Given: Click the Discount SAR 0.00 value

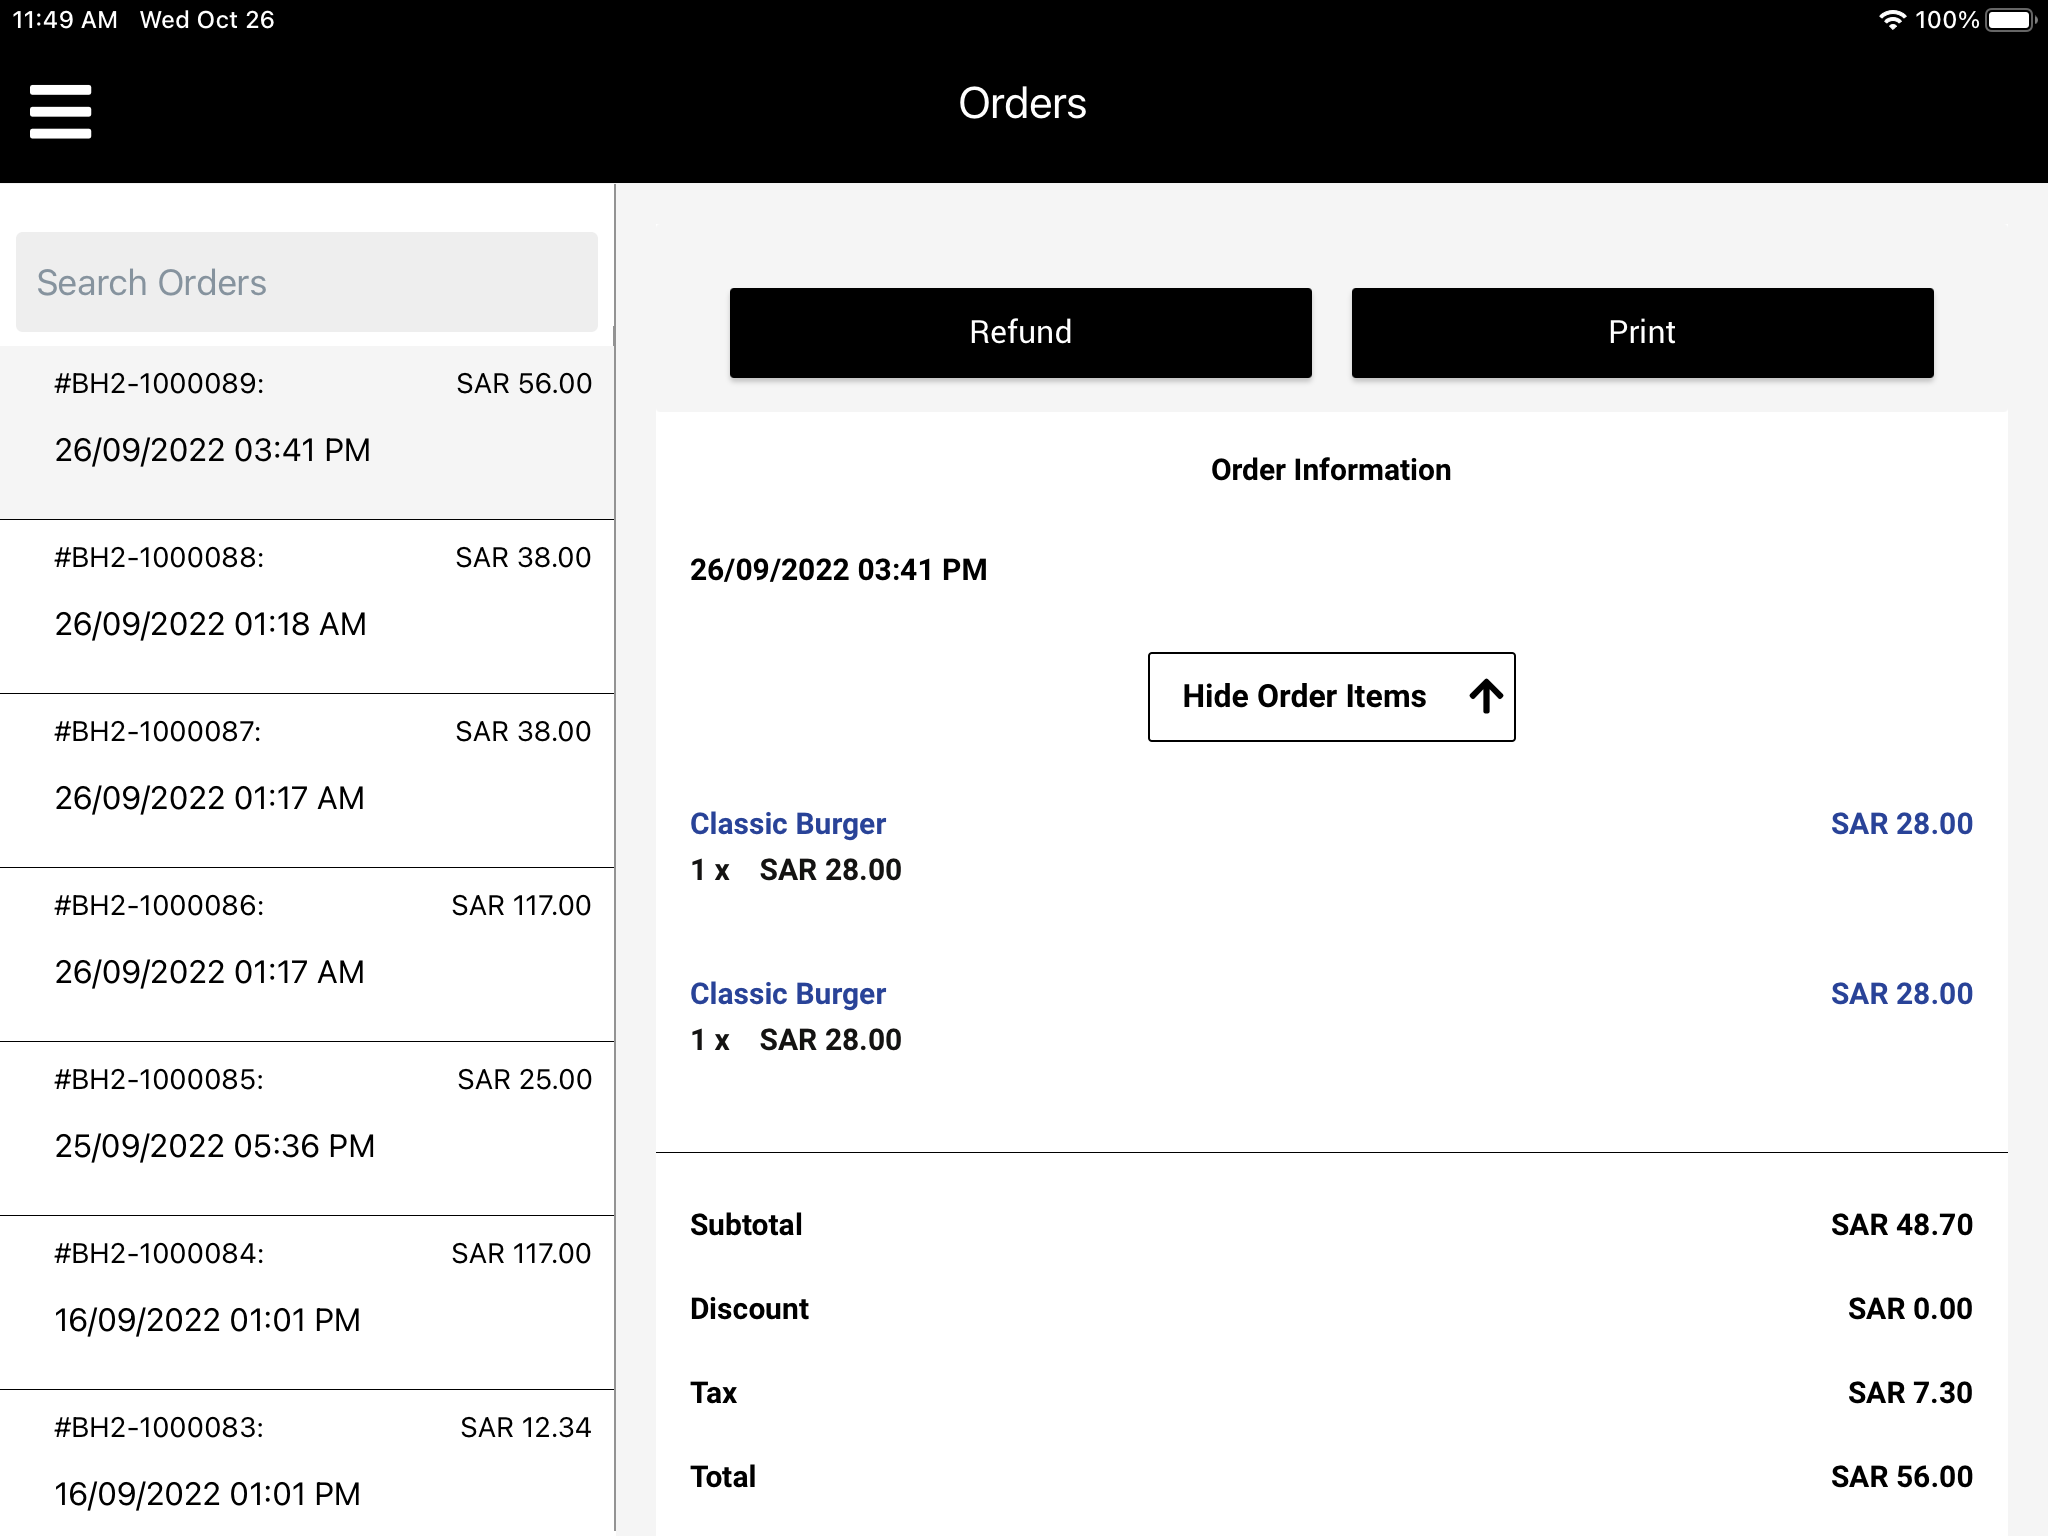Looking at the screenshot, I should (1910, 1309).
